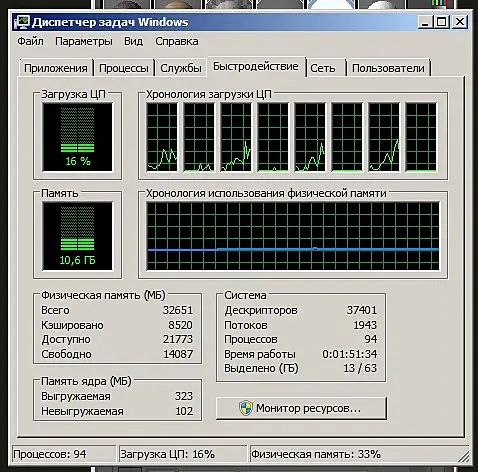Select the Быстродействие tab
Image resolution: width=478 pixels, height=472 pixels.
(x=256, y=66)
